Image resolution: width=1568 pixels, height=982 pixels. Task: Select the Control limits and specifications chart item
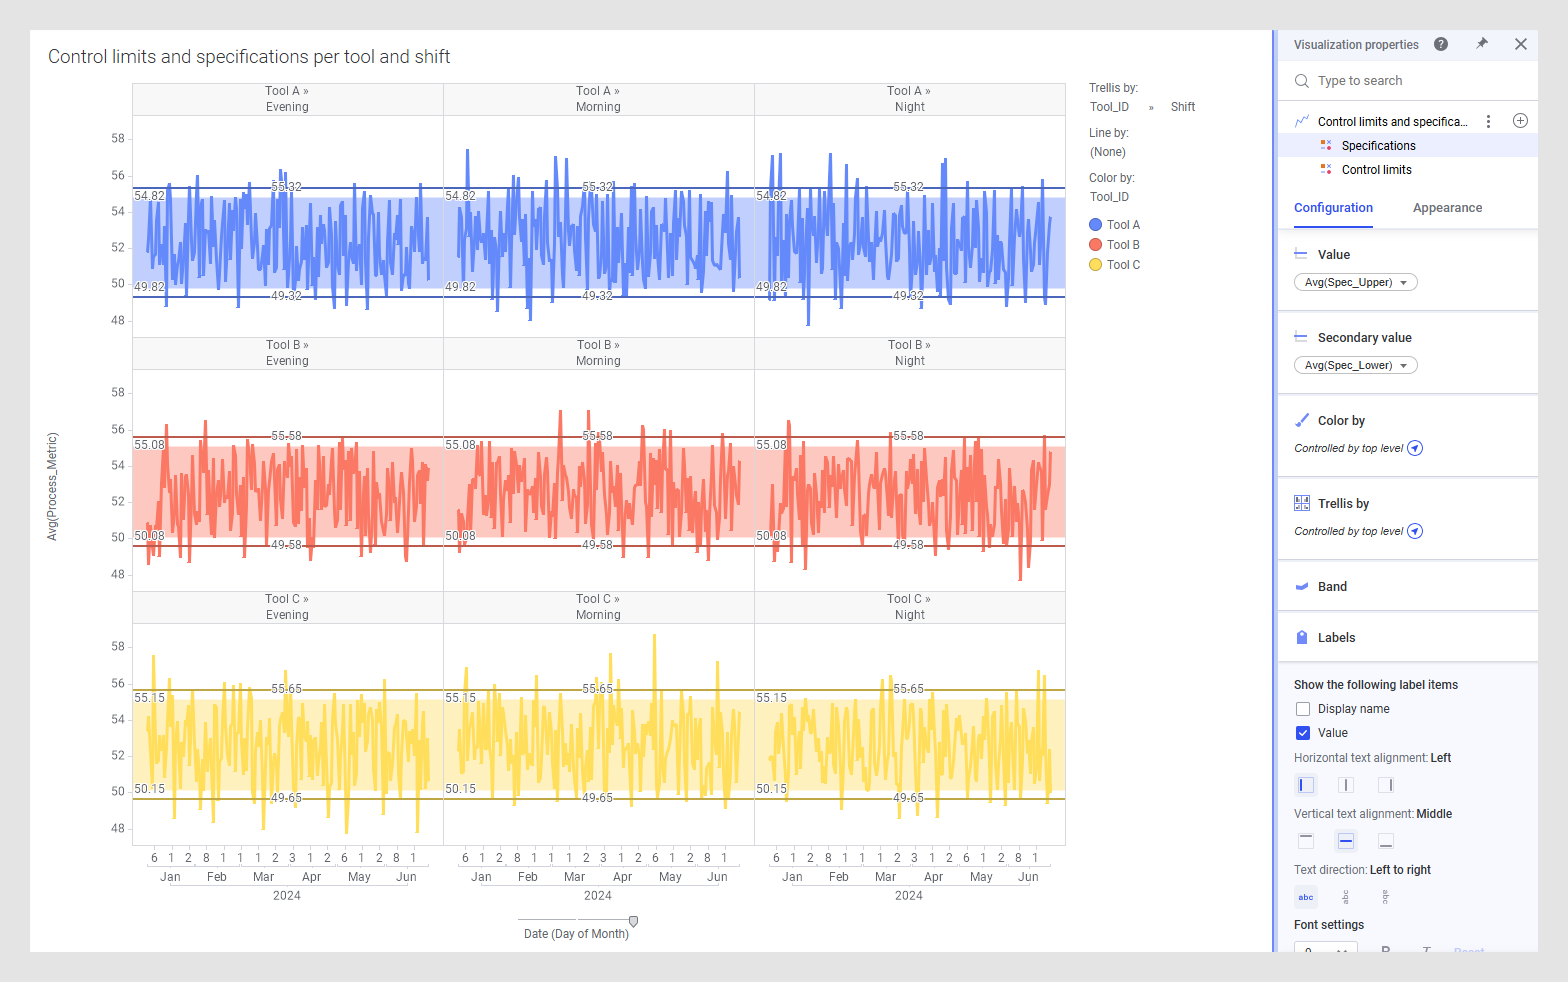tap(1392, 121)
